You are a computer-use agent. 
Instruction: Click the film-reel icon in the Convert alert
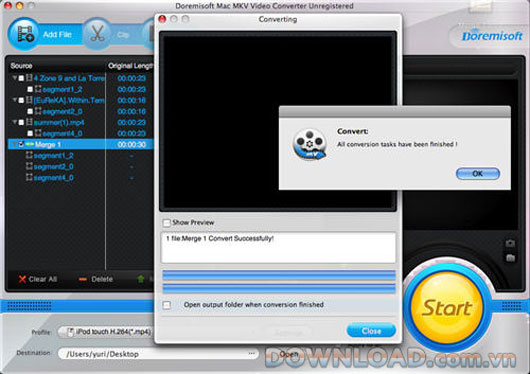tap(309, 144)
